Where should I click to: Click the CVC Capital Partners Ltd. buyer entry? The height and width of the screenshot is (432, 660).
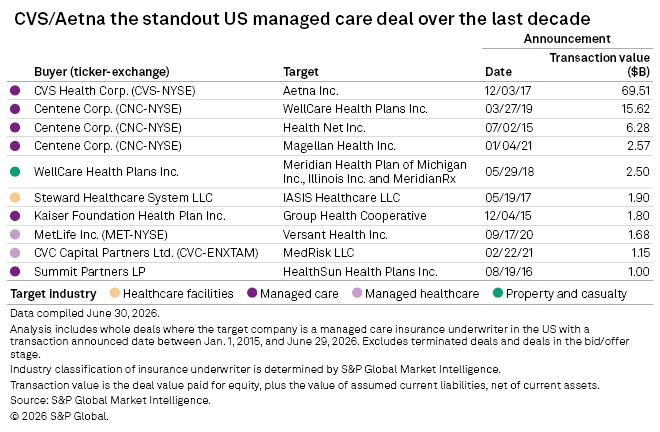(146, 253)
